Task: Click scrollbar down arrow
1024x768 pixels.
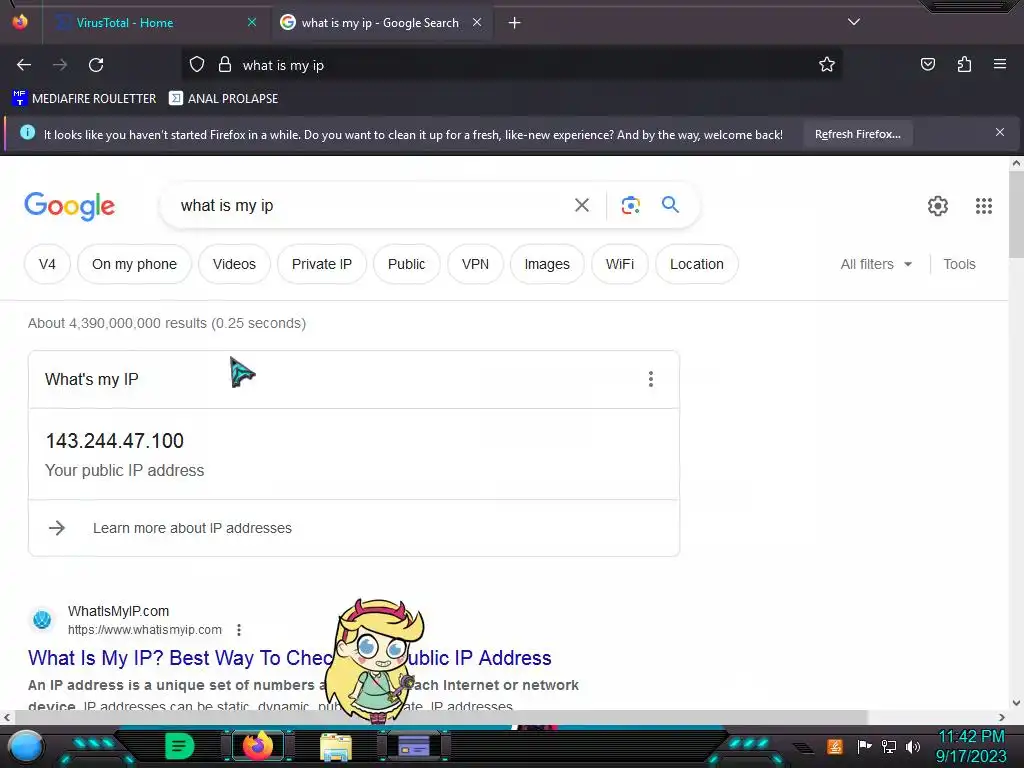Action: (1016, 703)
